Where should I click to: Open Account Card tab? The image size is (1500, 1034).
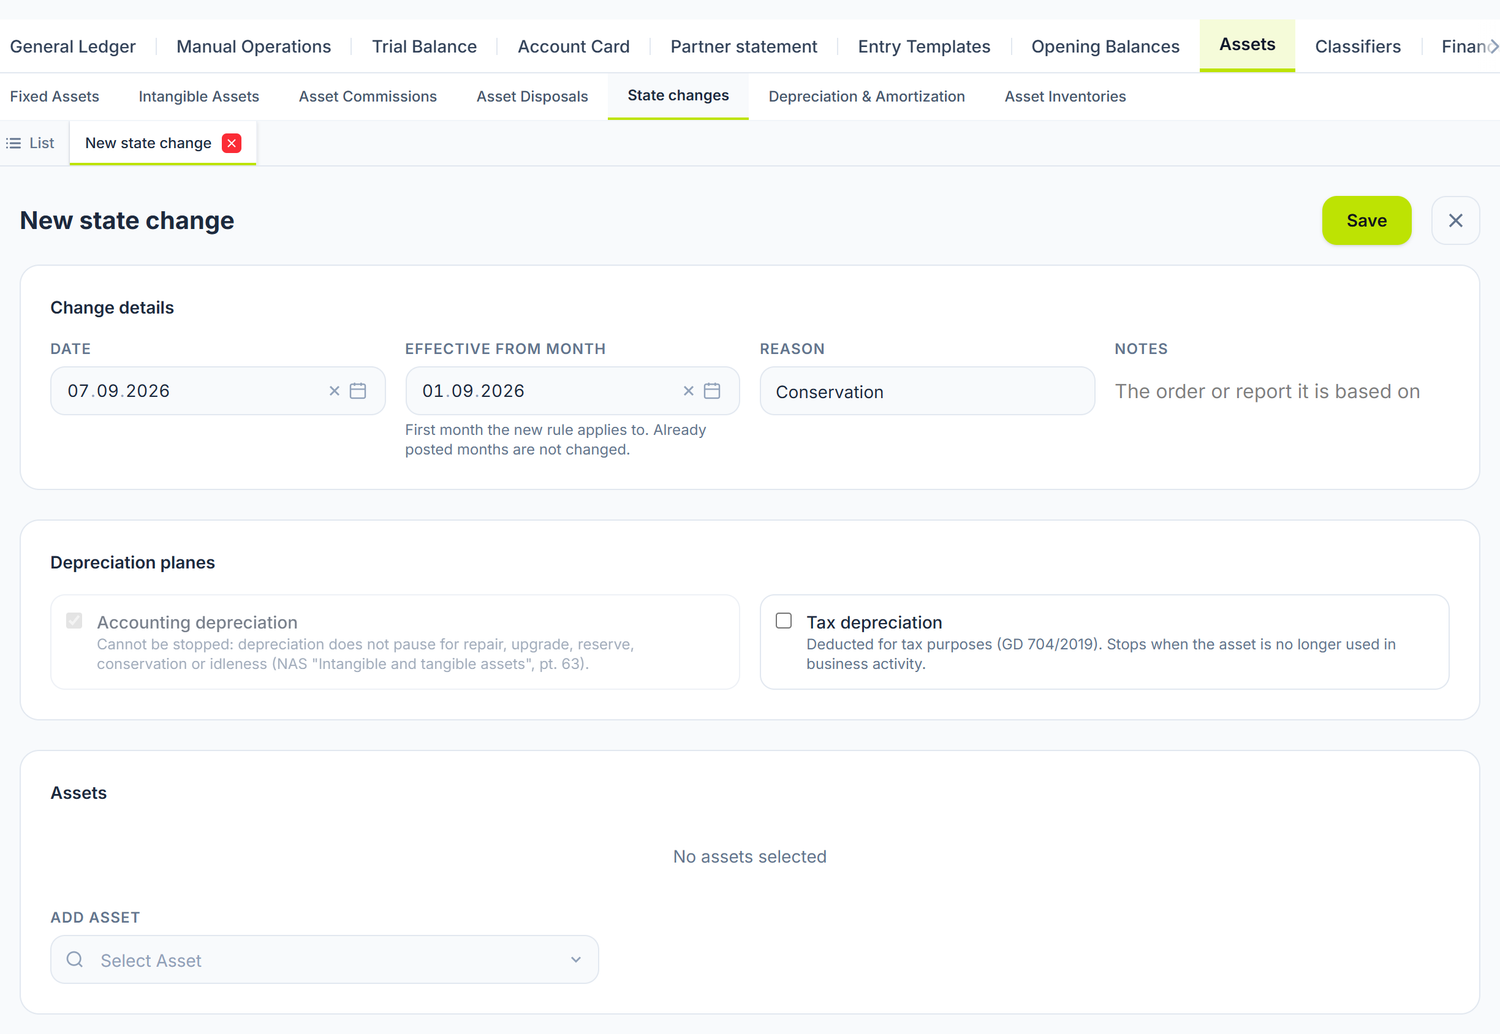pyautogui.click(x=574, y=46)
